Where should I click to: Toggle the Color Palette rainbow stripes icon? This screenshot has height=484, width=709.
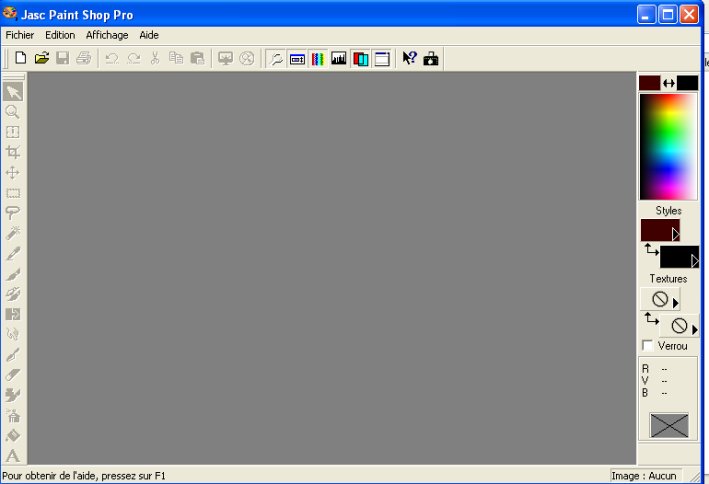click(318, 59)
